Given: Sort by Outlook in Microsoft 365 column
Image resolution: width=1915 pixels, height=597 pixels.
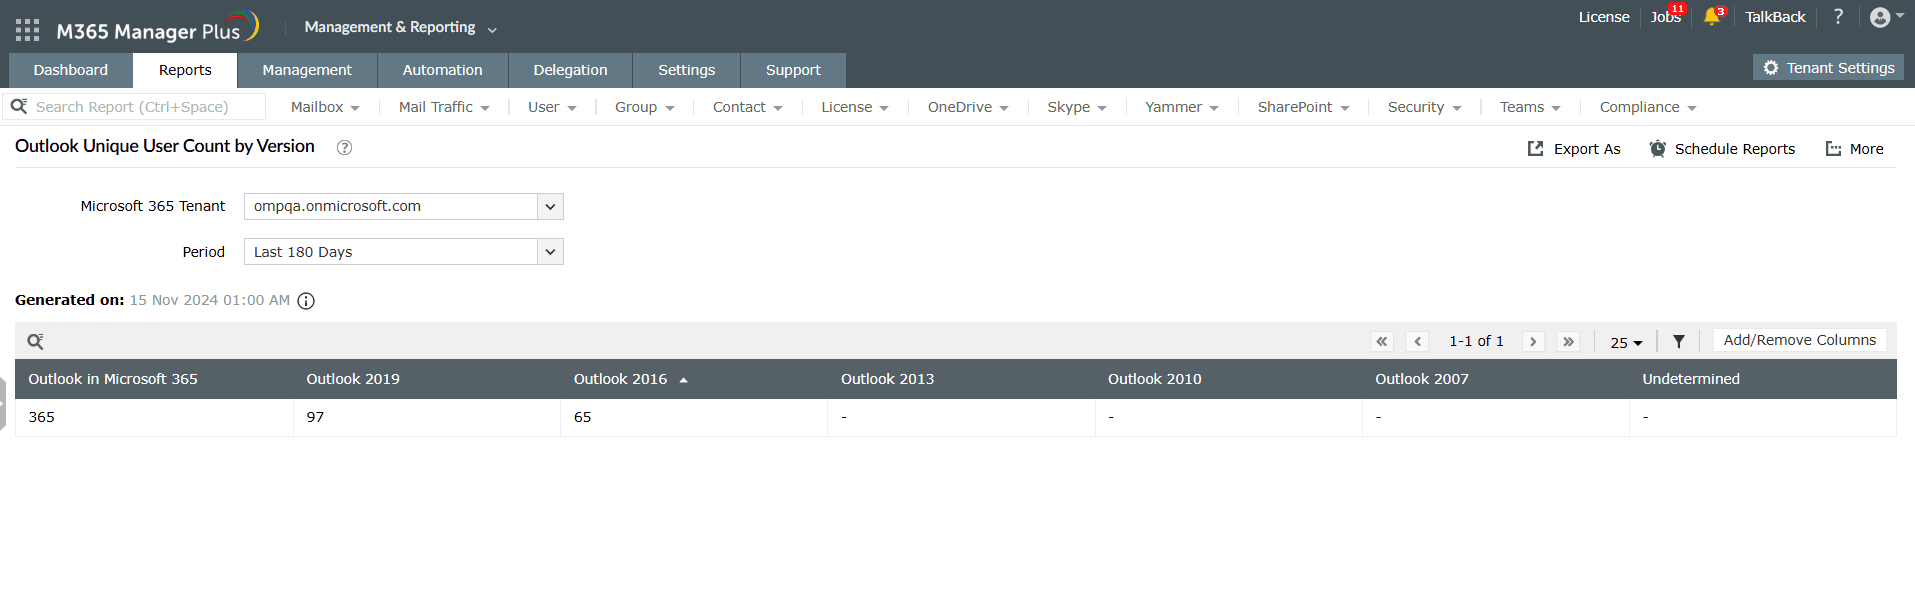Looking at the screenshot, I should (x=113, y=379).
